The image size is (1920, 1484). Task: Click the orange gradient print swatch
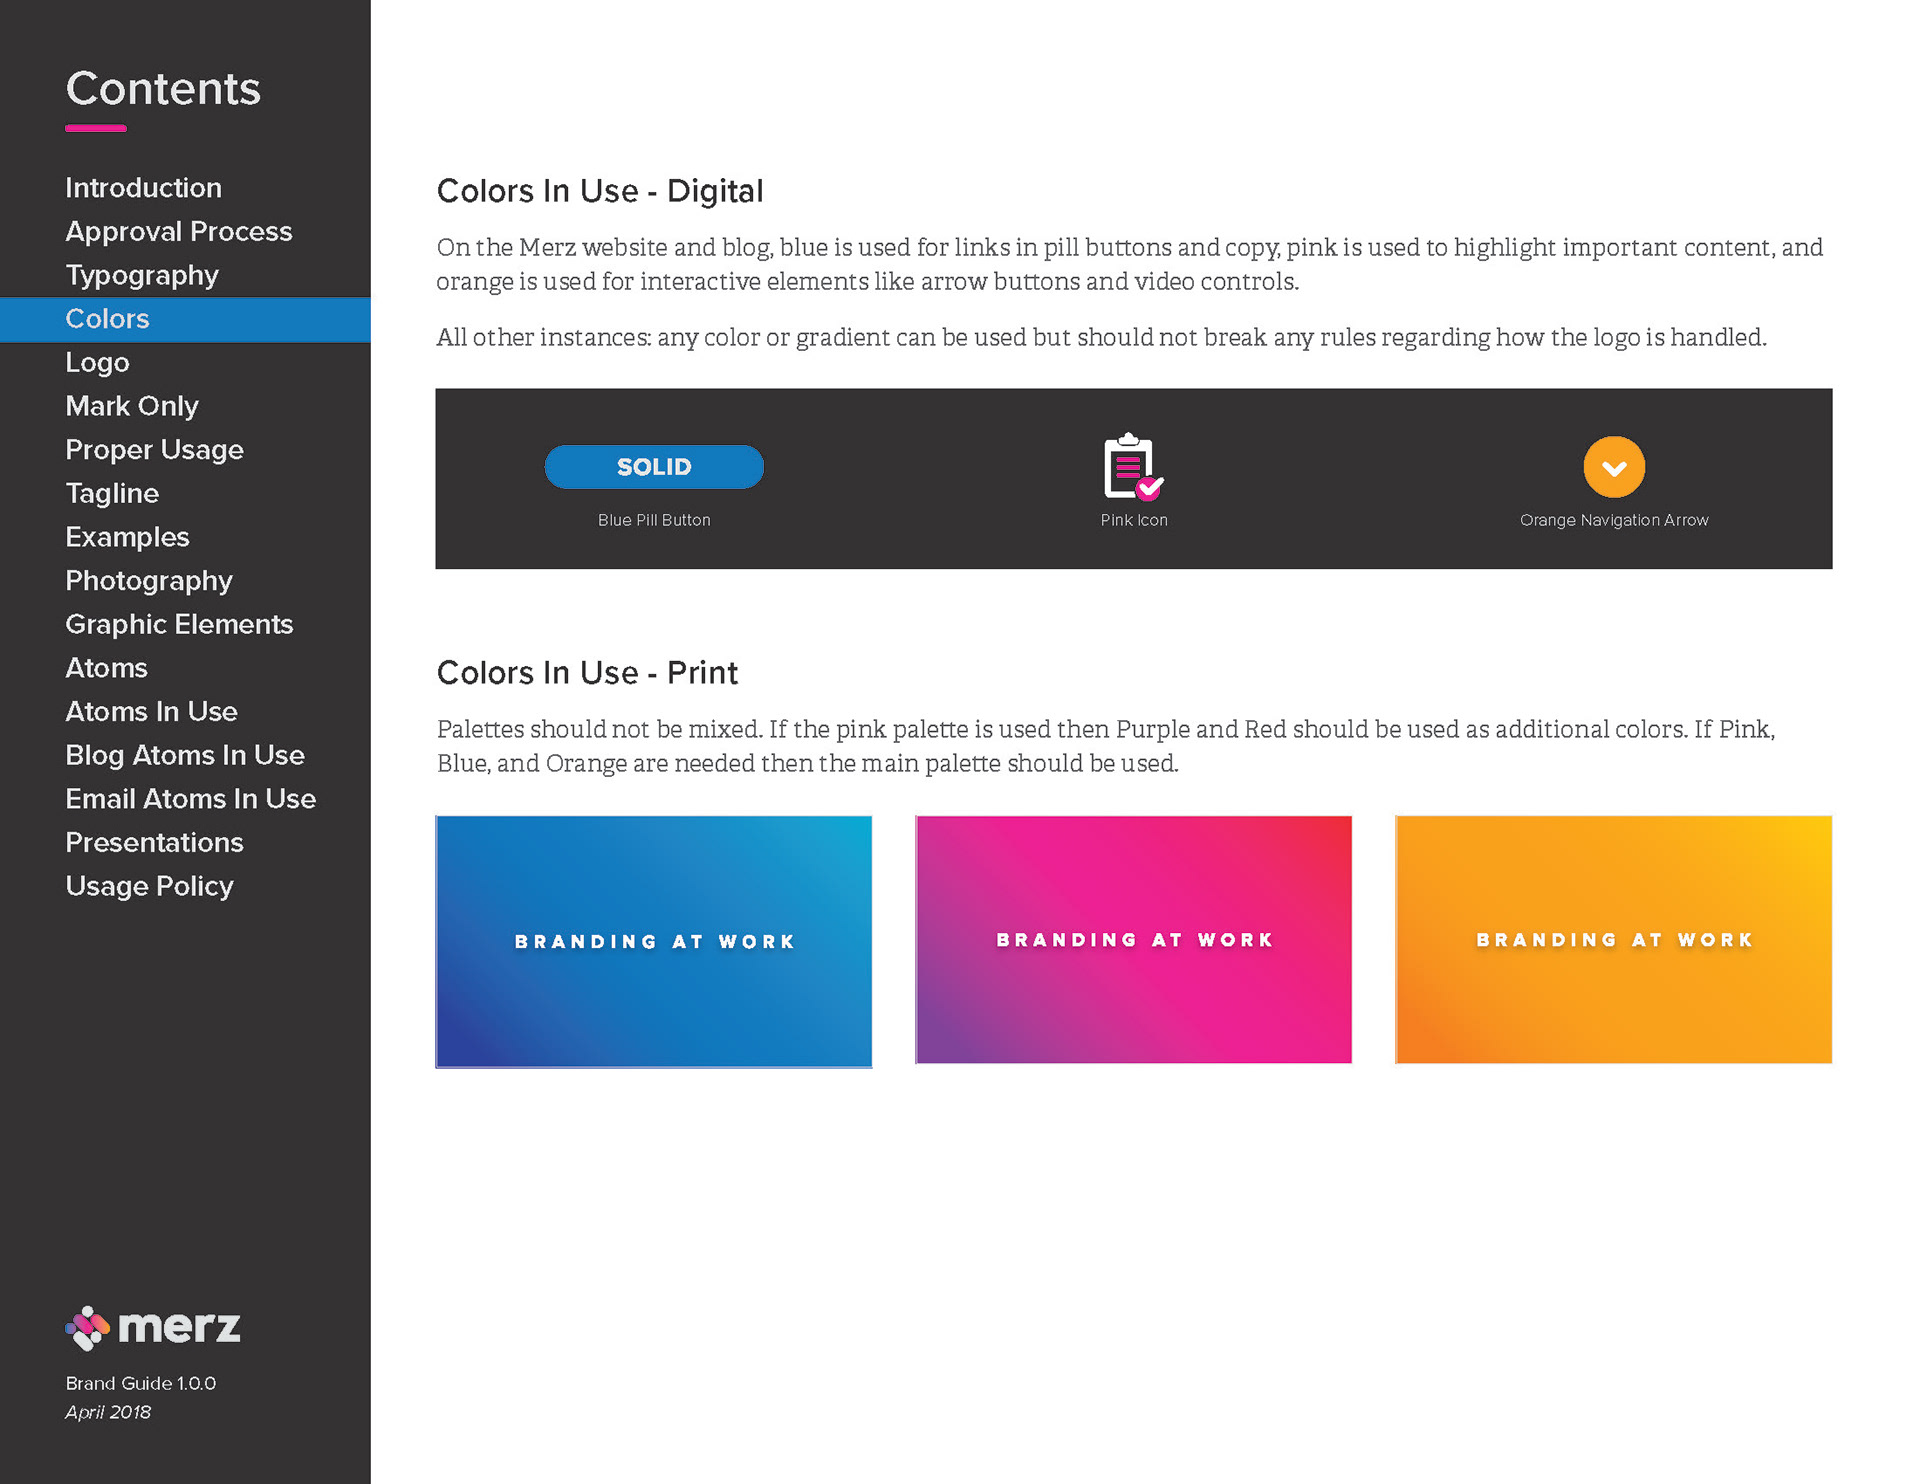point(1613,939)
